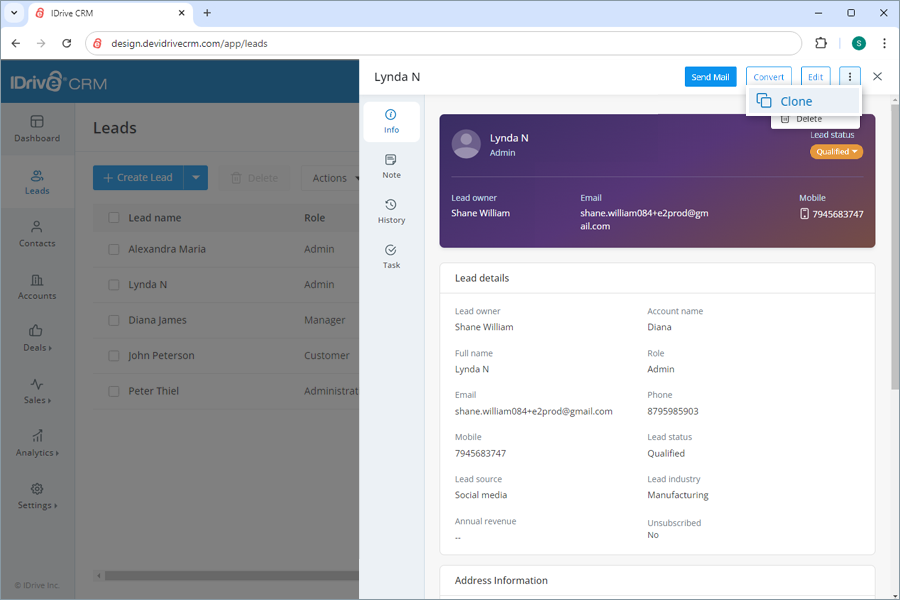This screenshot has width=900, height=600.
Task: Select the Lynda N row checkbox
Action: [x=113, y=284]
